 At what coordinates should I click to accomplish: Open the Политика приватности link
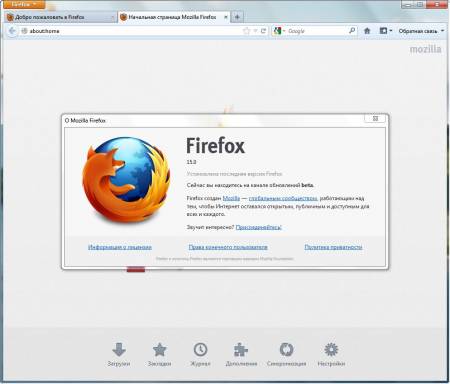[333, 247]
